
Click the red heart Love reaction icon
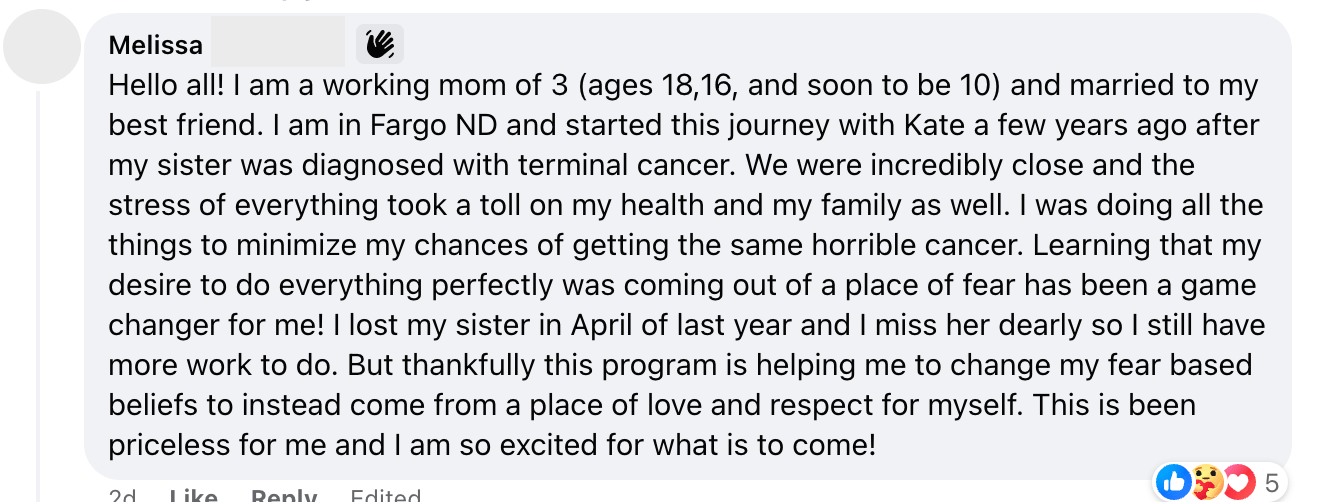click(1239, 484)
